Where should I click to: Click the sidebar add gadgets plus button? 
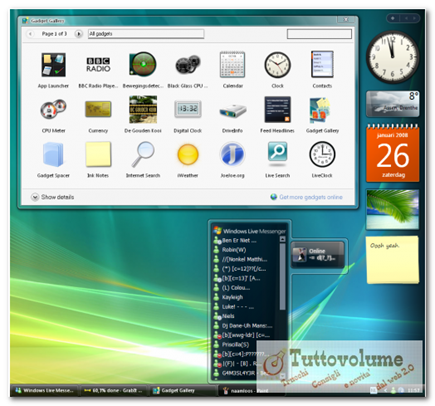click(x=393, y=18)
